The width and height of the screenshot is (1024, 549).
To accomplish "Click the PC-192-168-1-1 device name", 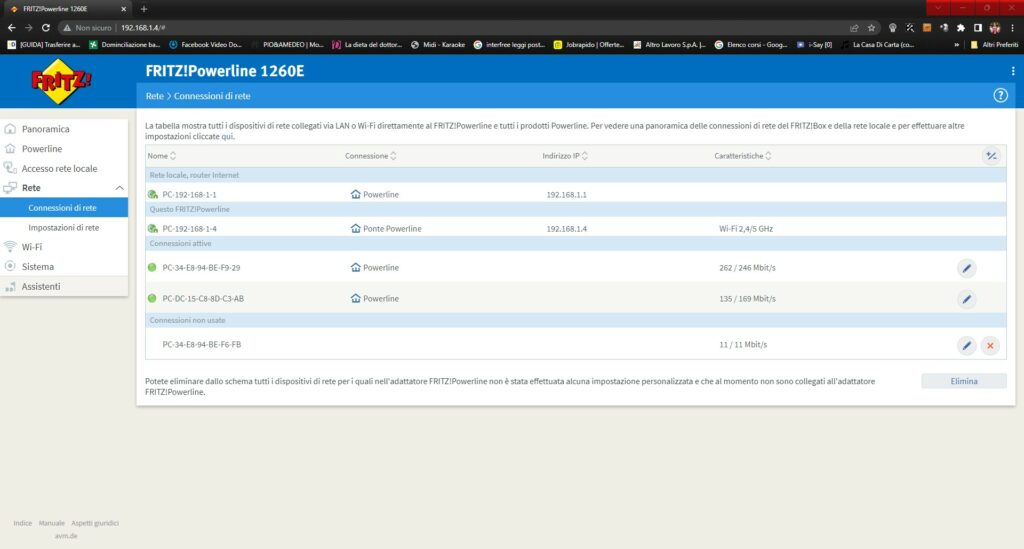I will point(189,195).
